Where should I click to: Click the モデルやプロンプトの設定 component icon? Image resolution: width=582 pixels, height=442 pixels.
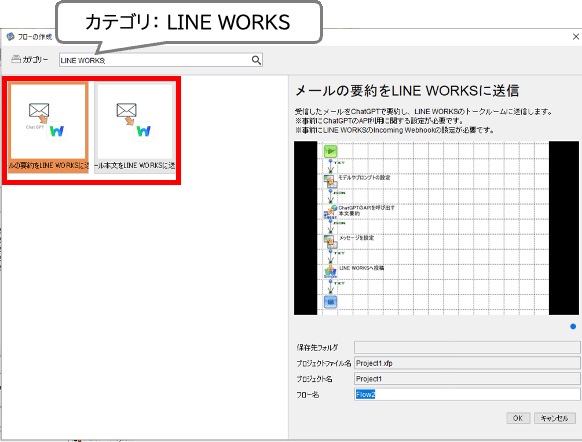(x=330, y=181)
